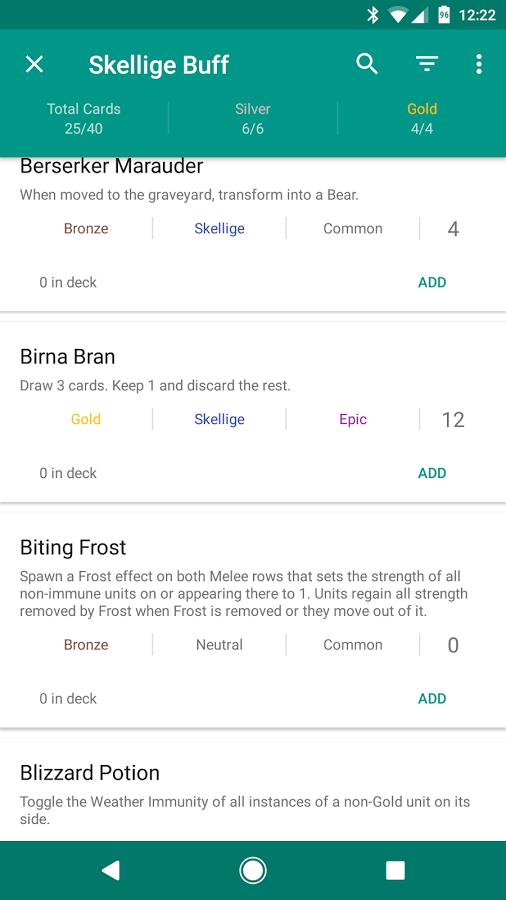The height and width of the screenshot is (900, 506).
Task: Open the three-dot overflow menu
Action: [478, 64]
